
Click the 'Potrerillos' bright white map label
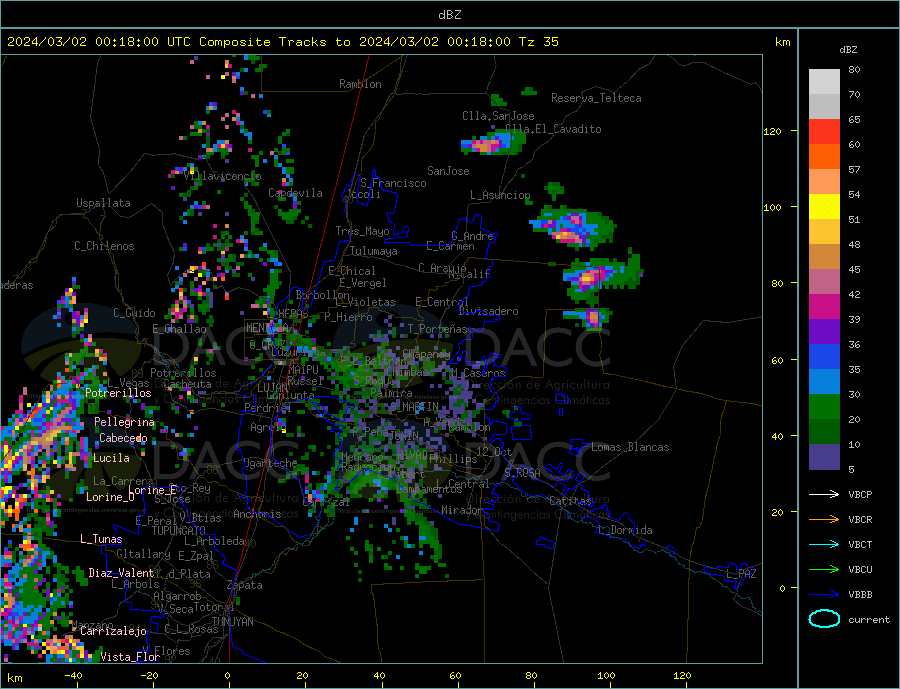(x=118, y=393)
